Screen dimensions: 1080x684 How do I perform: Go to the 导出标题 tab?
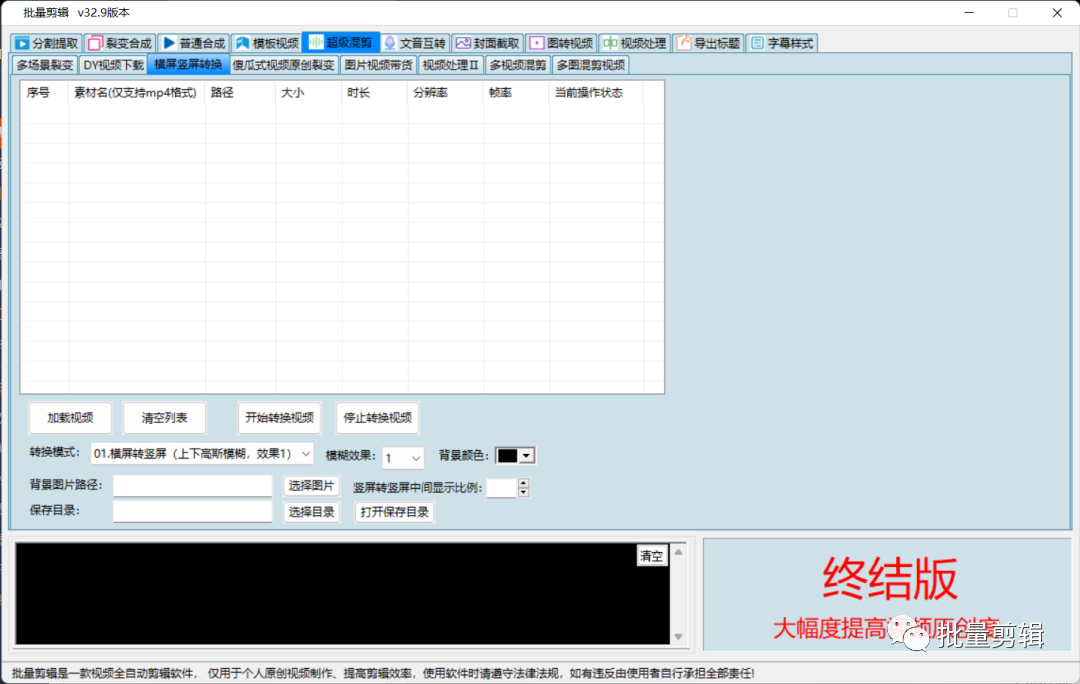(x=708, y=43)
